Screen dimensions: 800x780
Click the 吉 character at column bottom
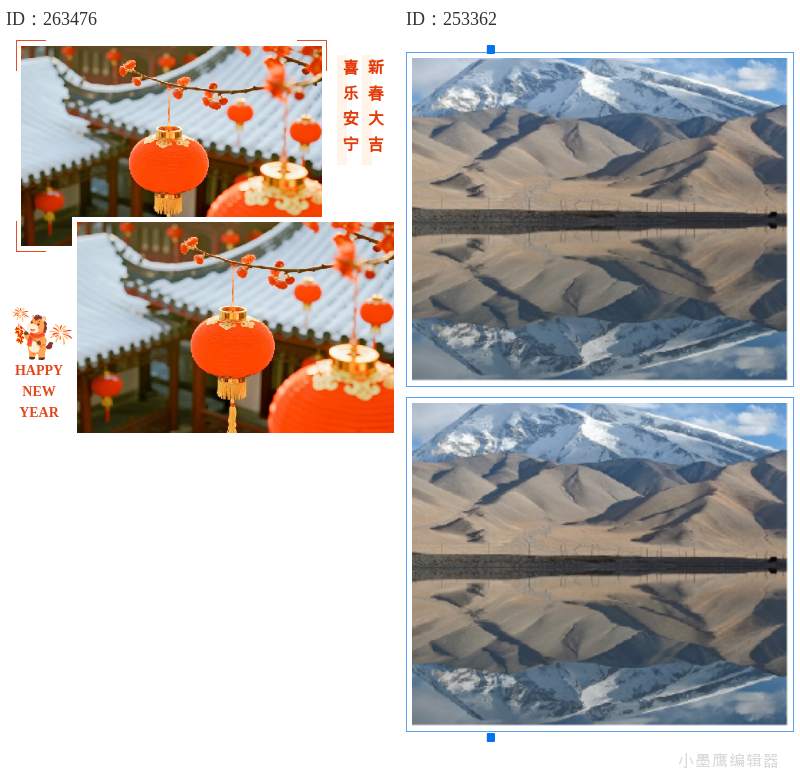[x=376, y=144]
